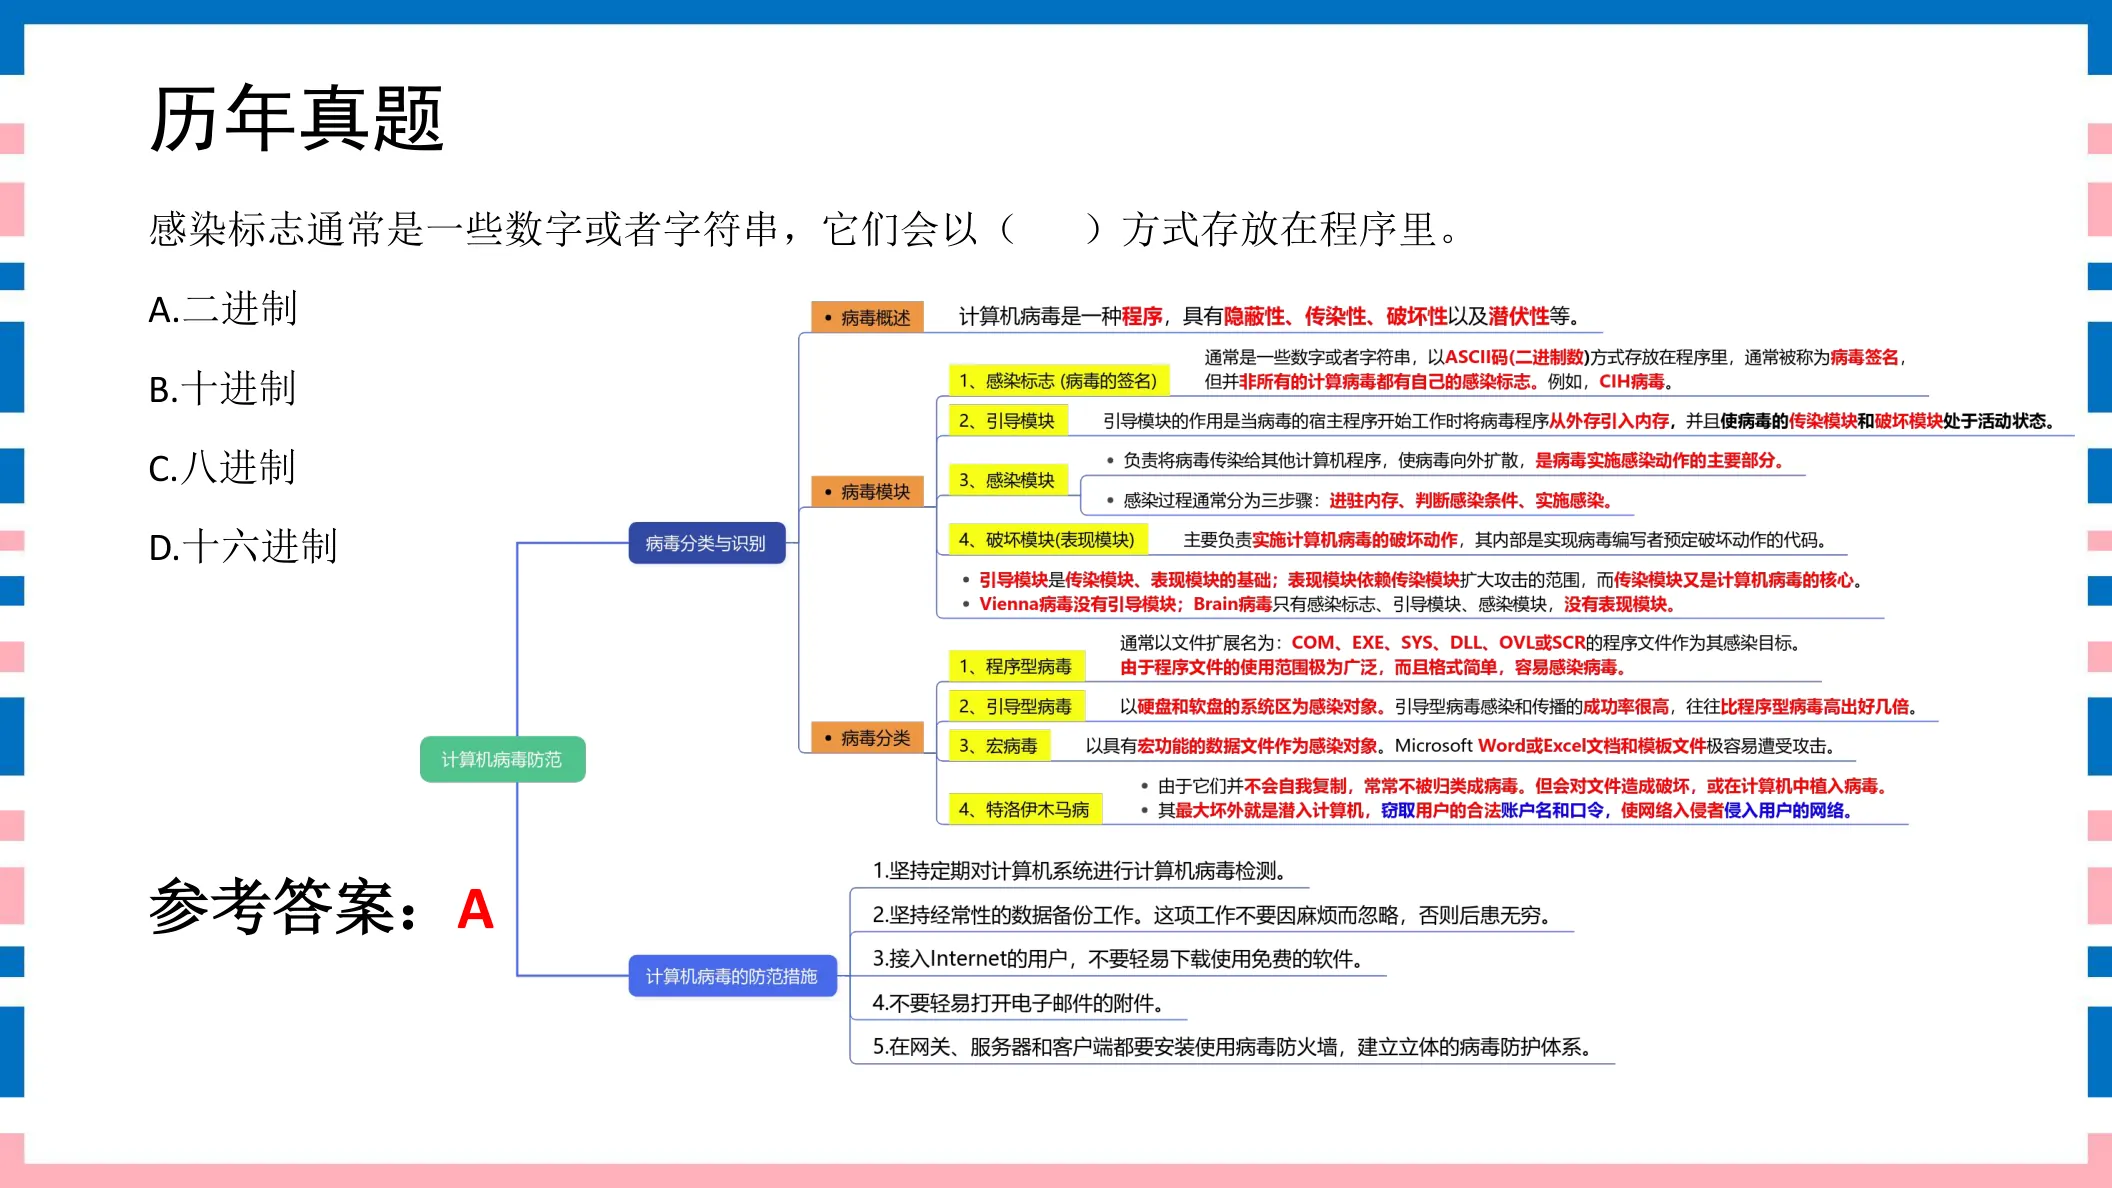Click the orange 病毒模块 node
This screenshot has height=1188, width=2112.
pyautogui.click(x=867, y=491)
